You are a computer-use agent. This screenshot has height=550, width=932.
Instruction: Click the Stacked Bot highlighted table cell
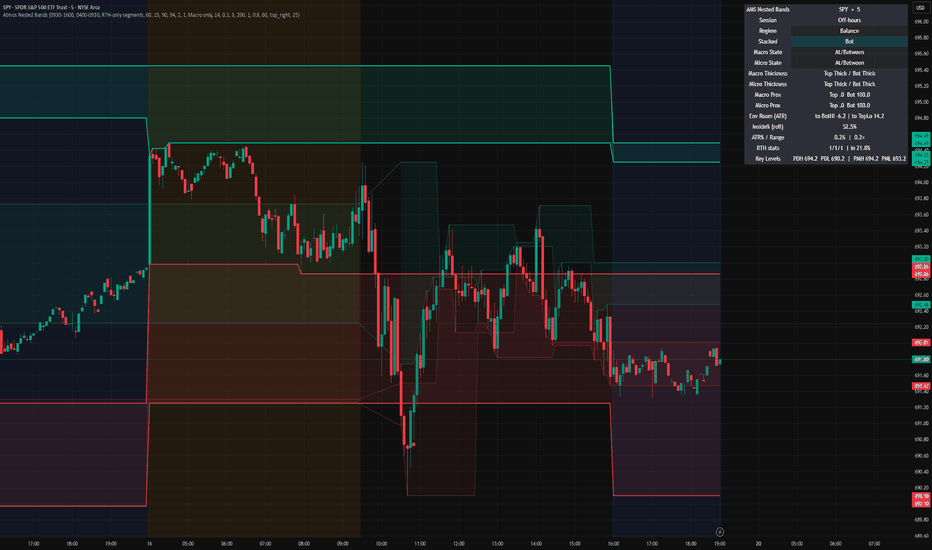point(849,42)
